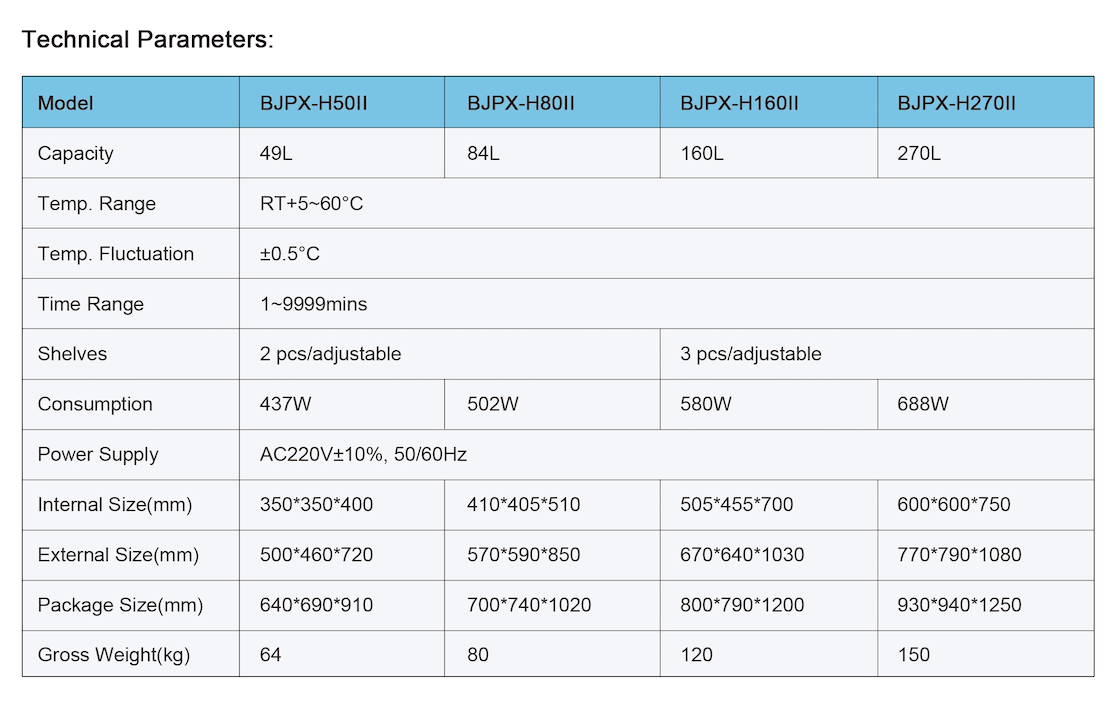Select the AC220V±10%, 50/60Hz power supply value

point(363,454)
